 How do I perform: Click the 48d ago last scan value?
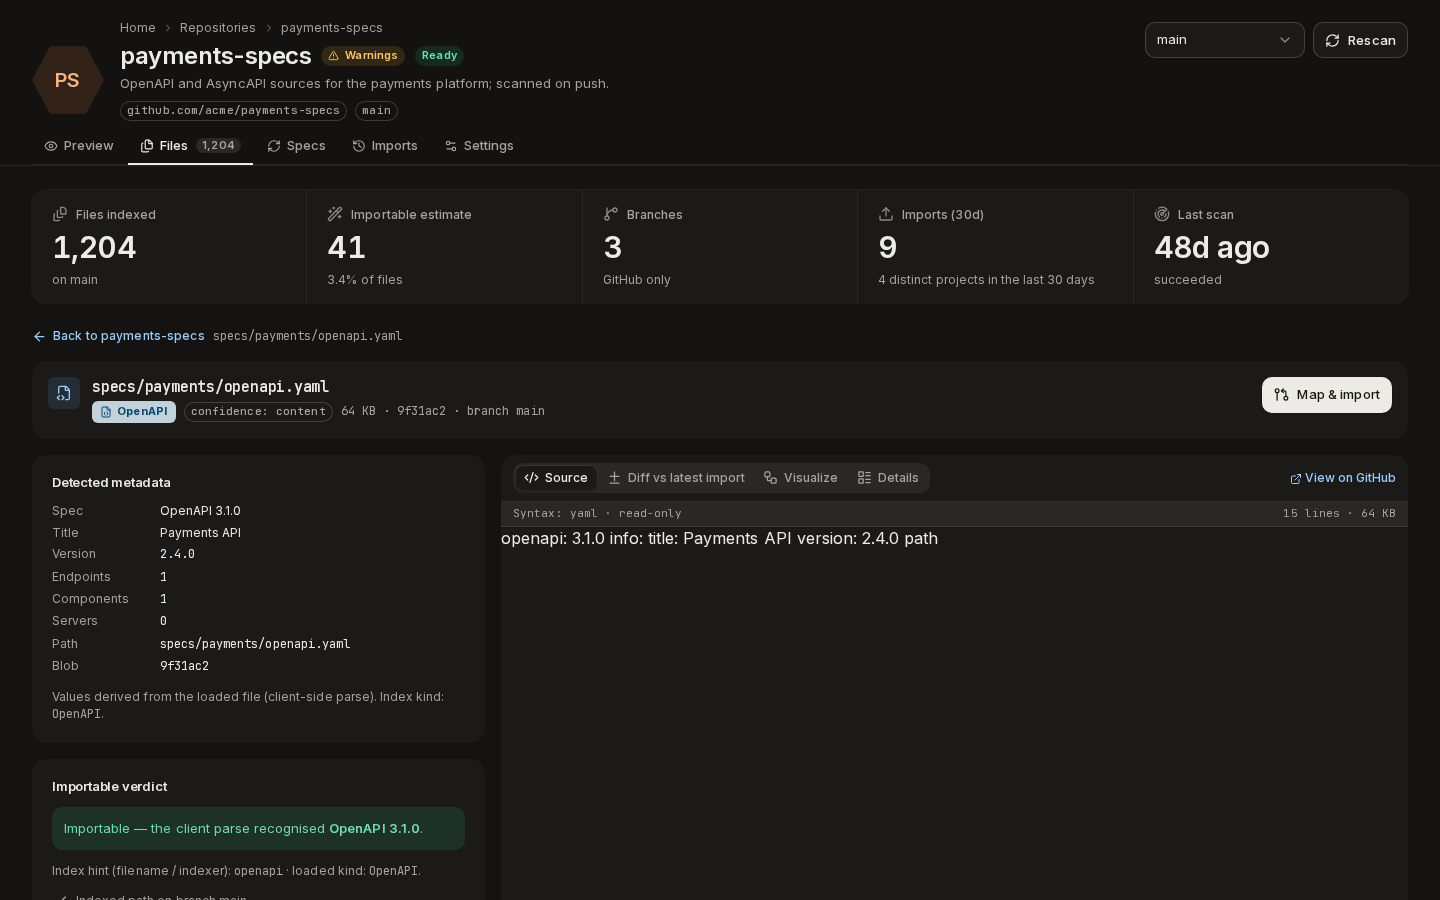pos(1212,247)
